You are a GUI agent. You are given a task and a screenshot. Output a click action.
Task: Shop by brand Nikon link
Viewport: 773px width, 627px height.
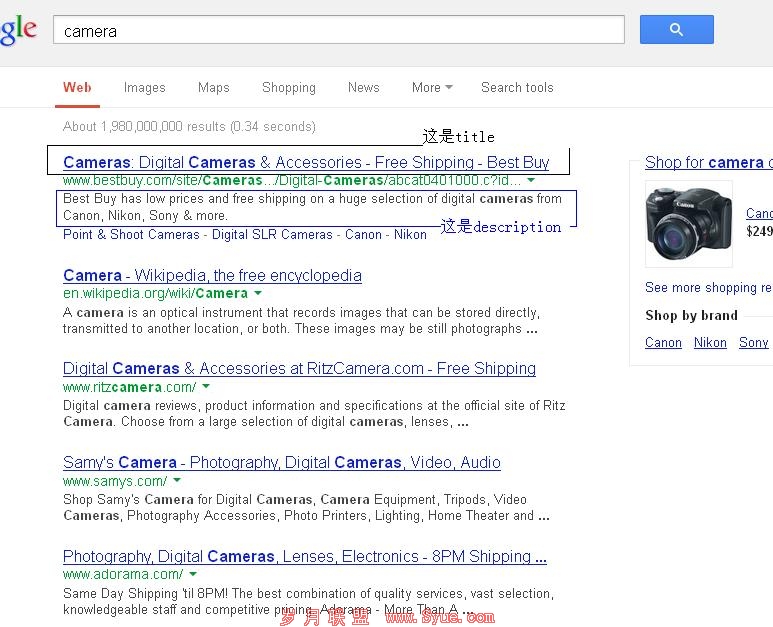click(x=710, y=342)
